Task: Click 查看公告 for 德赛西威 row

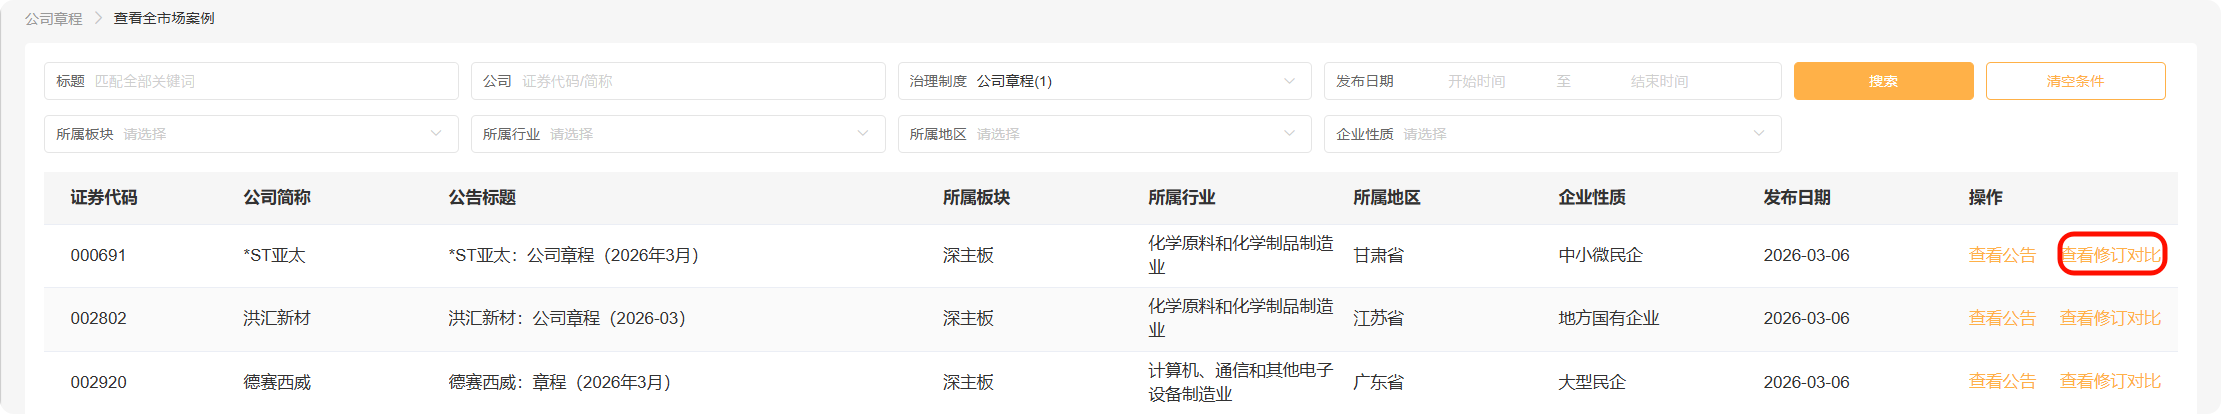Action: (2002, 381)
